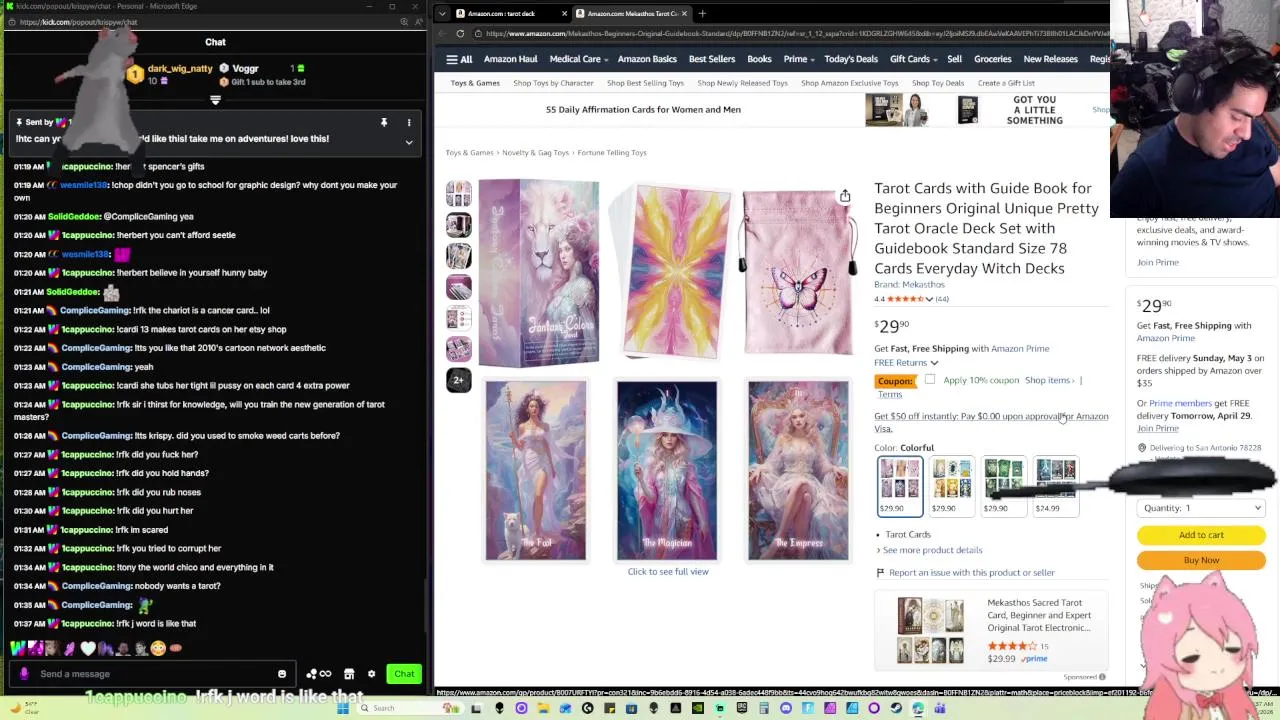Screen dimensions: 1280x720
Task: Open the 2+ more images thumbnail
Action: point(459,380)
